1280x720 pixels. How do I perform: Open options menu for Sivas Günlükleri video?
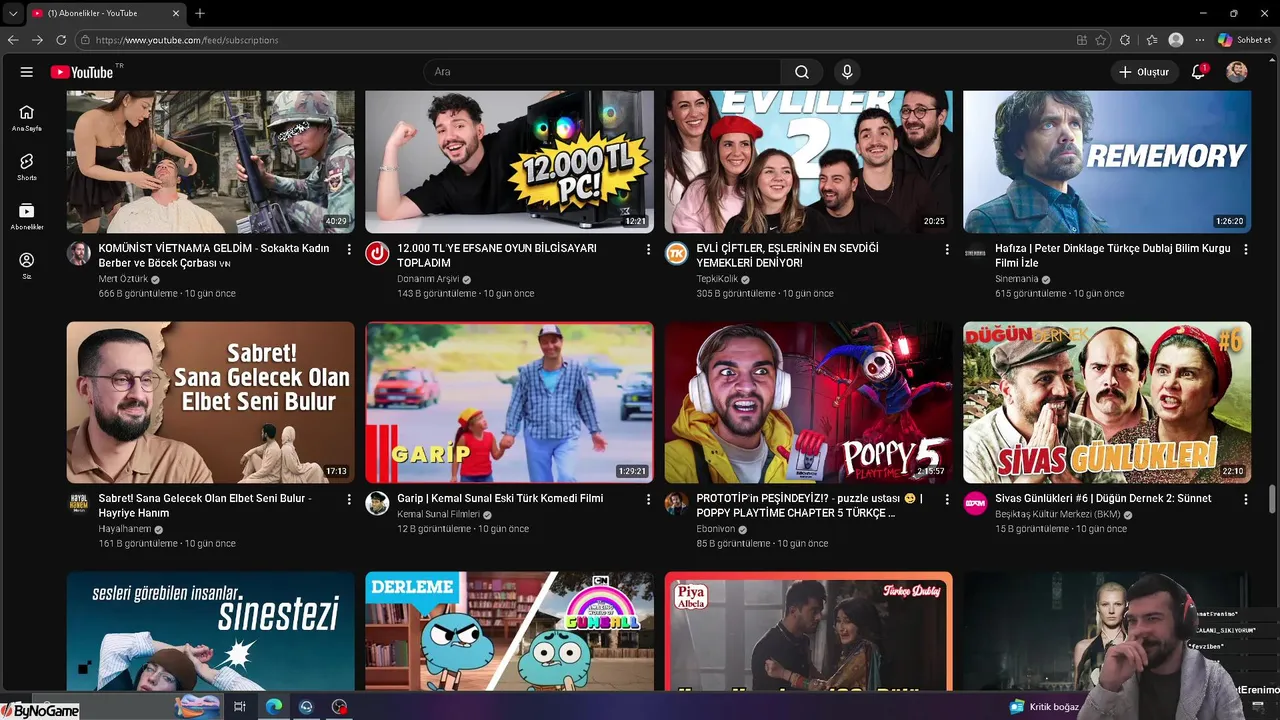point(1246,499)
